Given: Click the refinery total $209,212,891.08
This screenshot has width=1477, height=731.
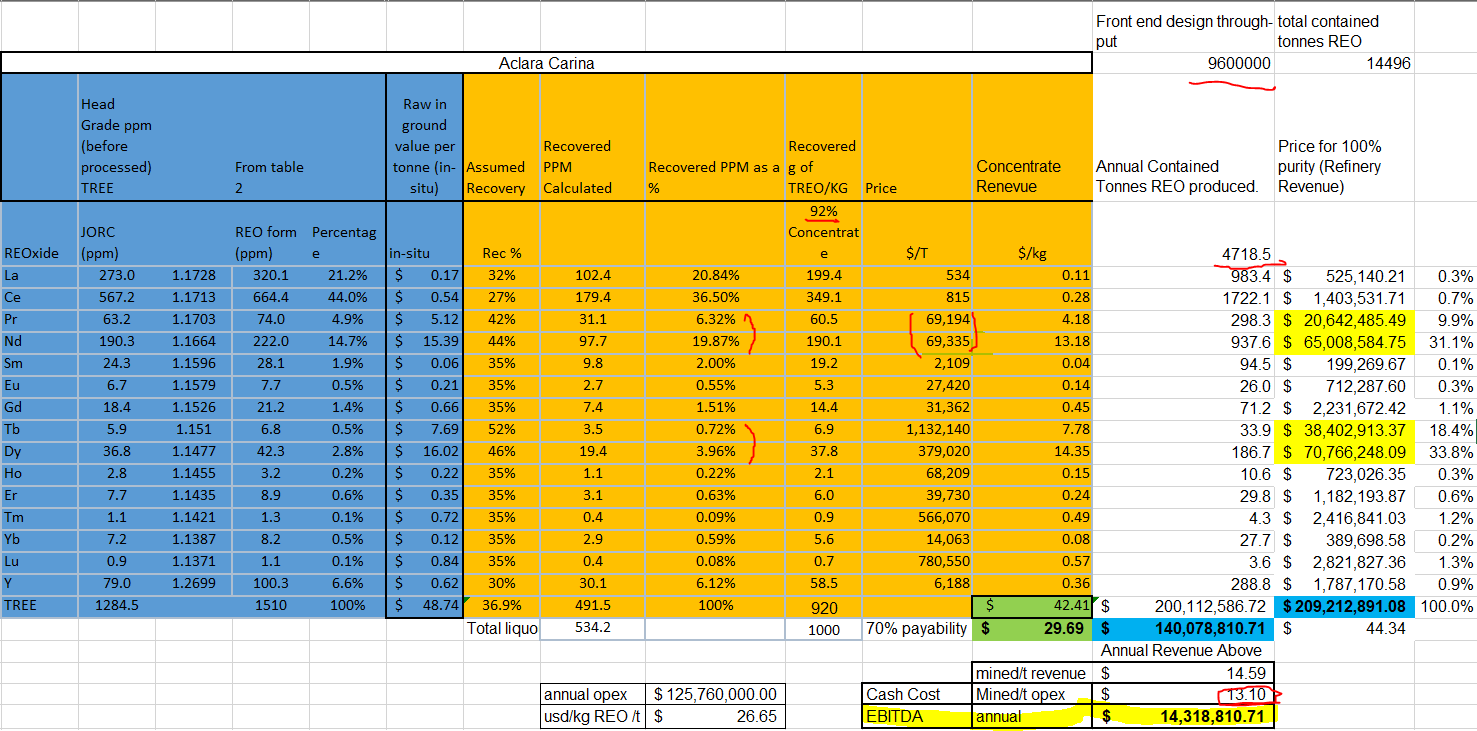Looking at the screenshot, I should click(1344, 605).
